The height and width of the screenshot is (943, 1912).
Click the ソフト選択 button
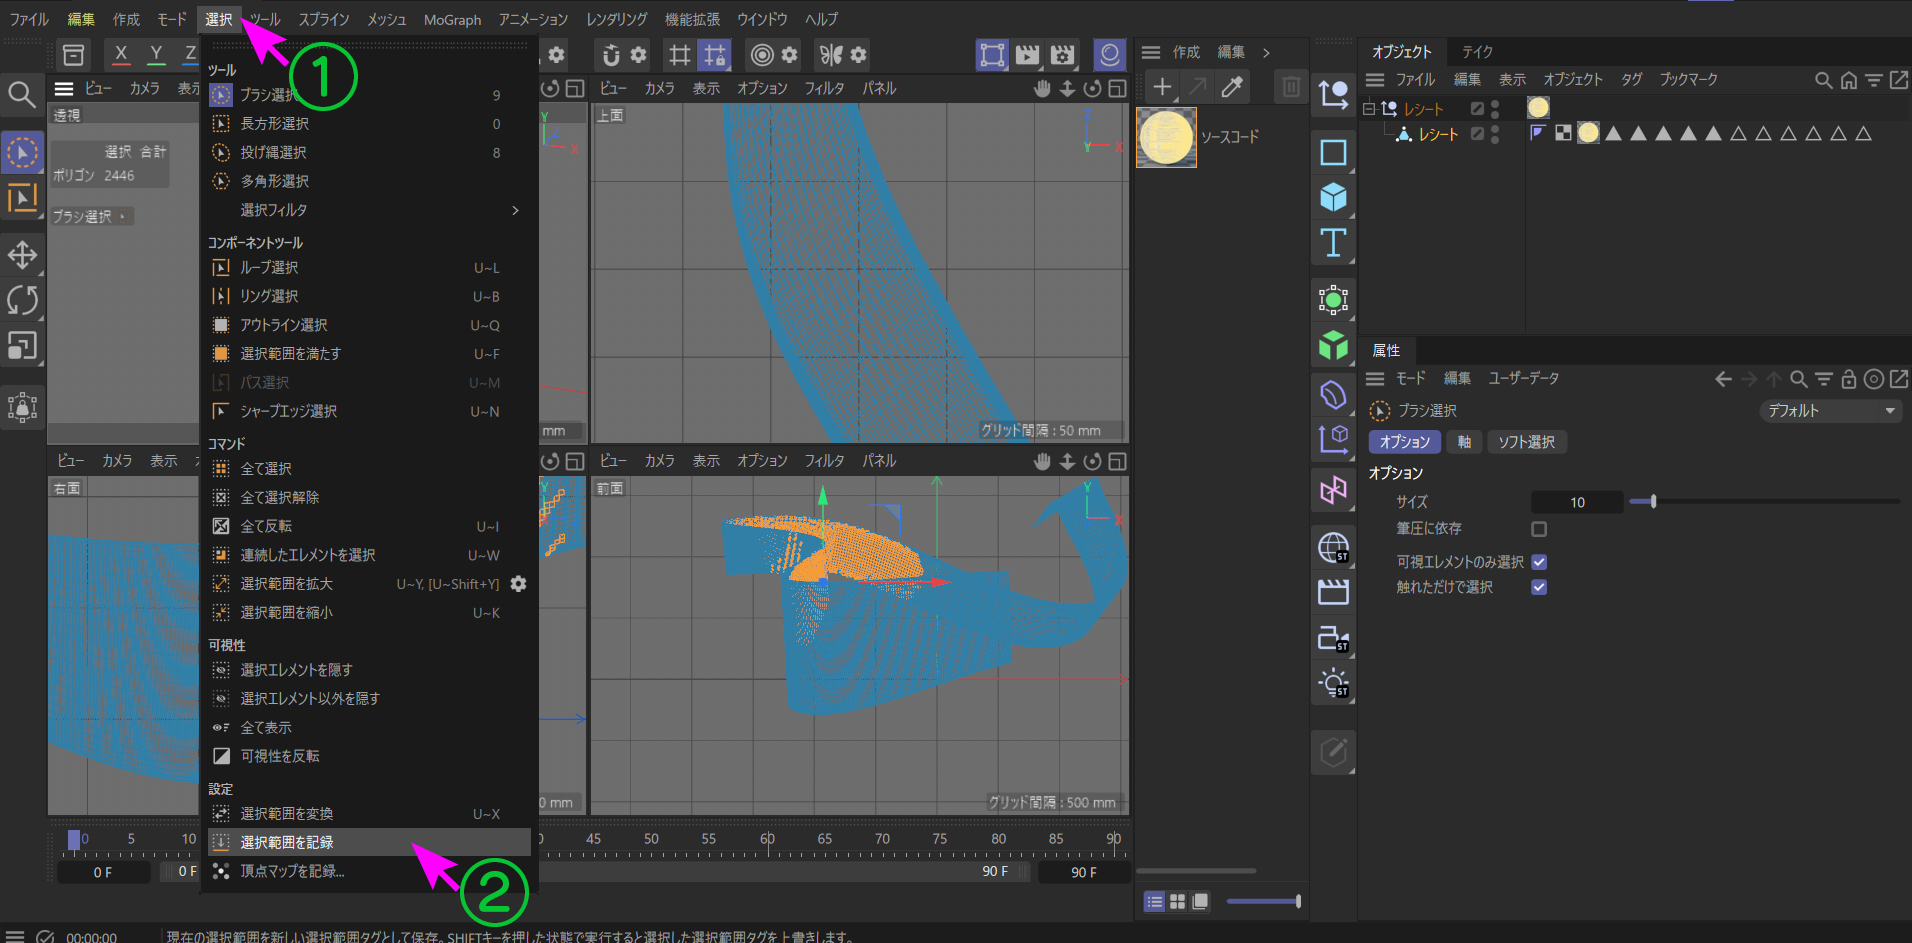click(1526, 442)
